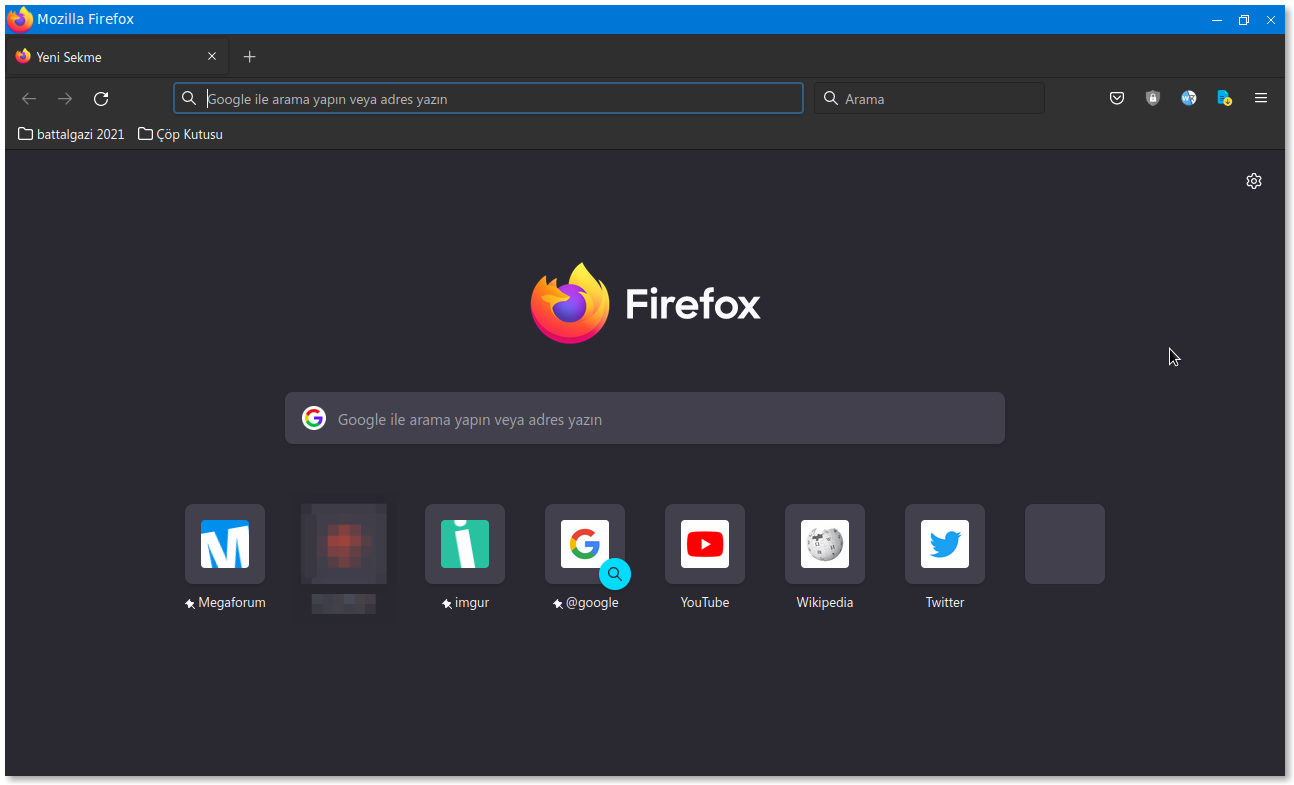Open the Wikipedia shortcut tile
The width and height of the screenshot is (1294, 785).
(x=825, y=544)
